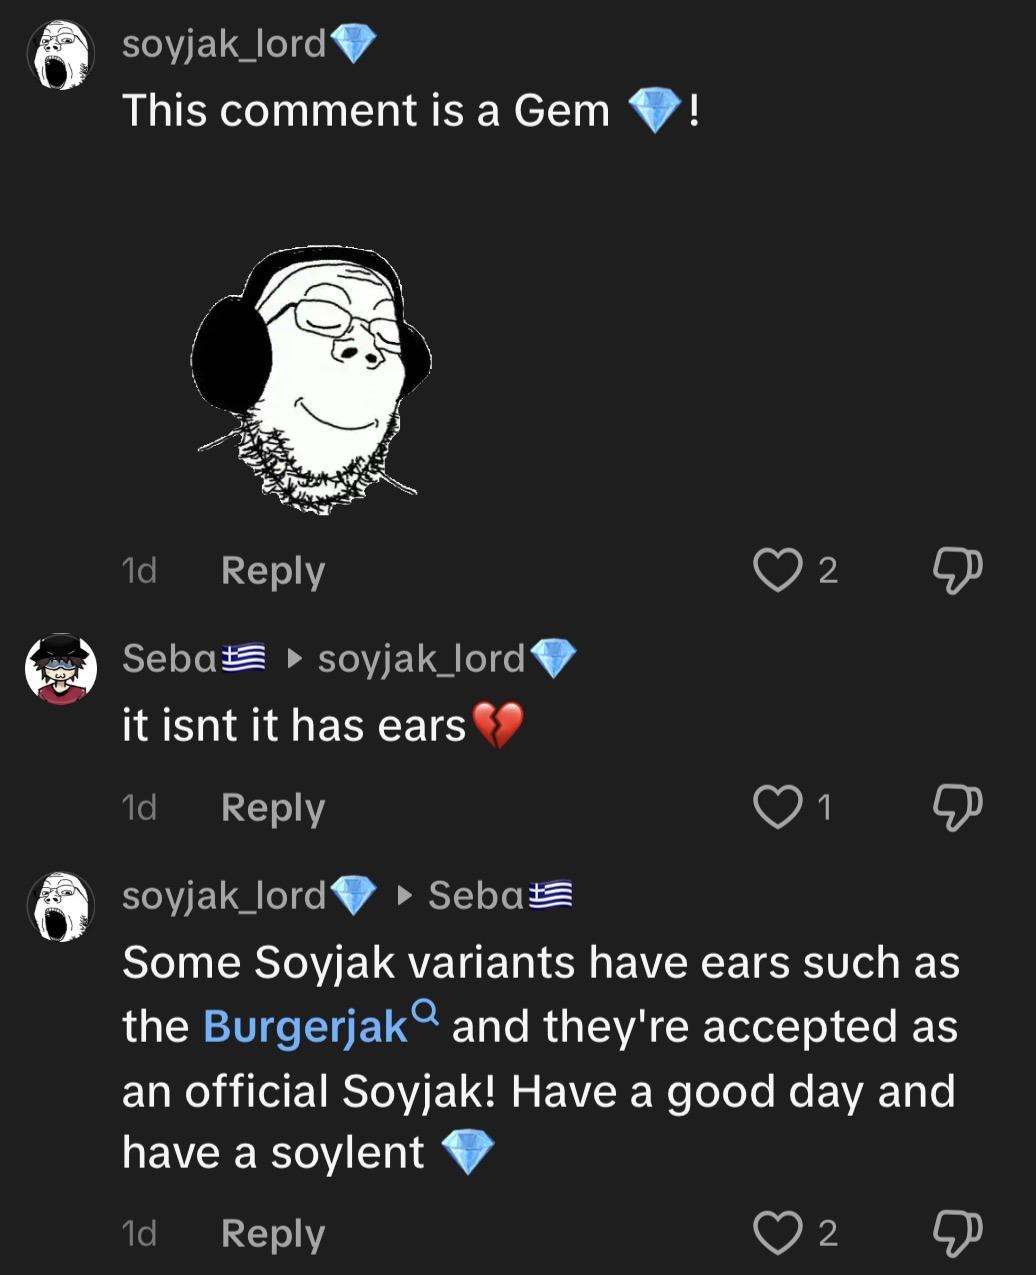Click the search magnifier icon after Burgerjak
Image resolution: width=1036 pixels, height=1275 pixels.
[425, 1014]
